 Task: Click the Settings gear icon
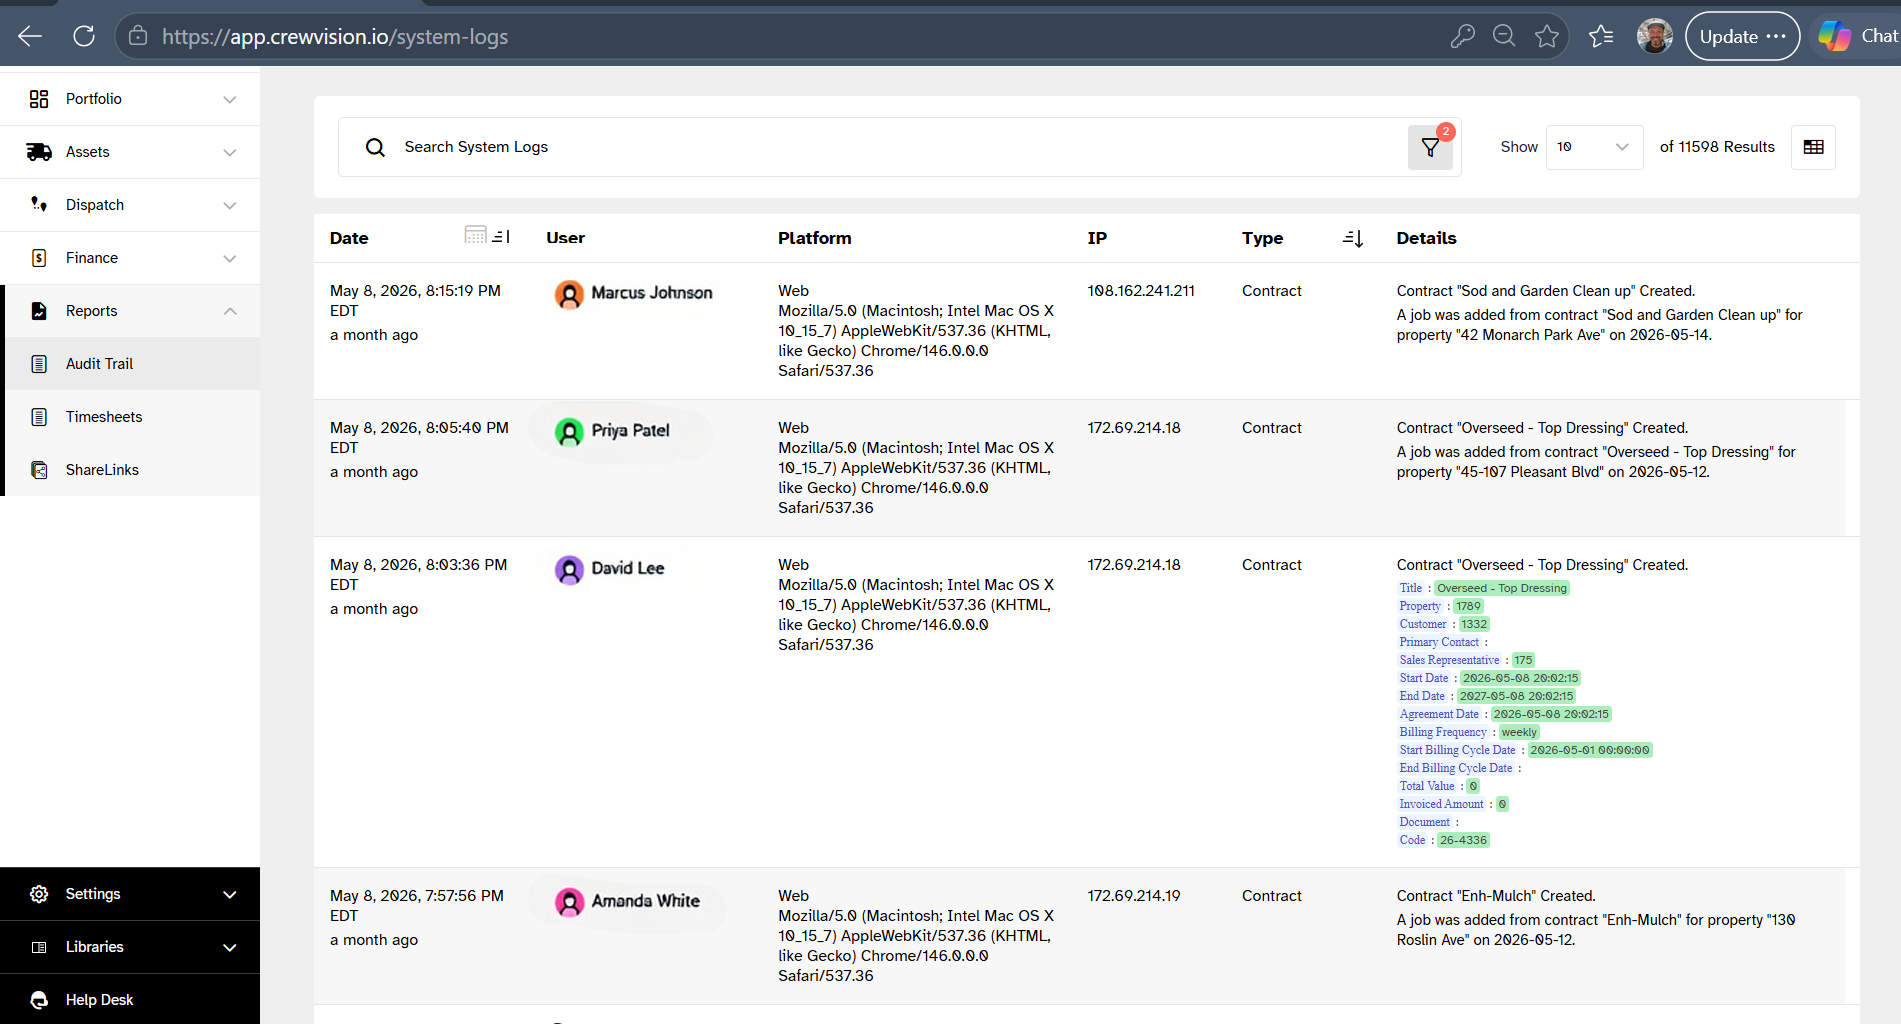coord(39,894)
